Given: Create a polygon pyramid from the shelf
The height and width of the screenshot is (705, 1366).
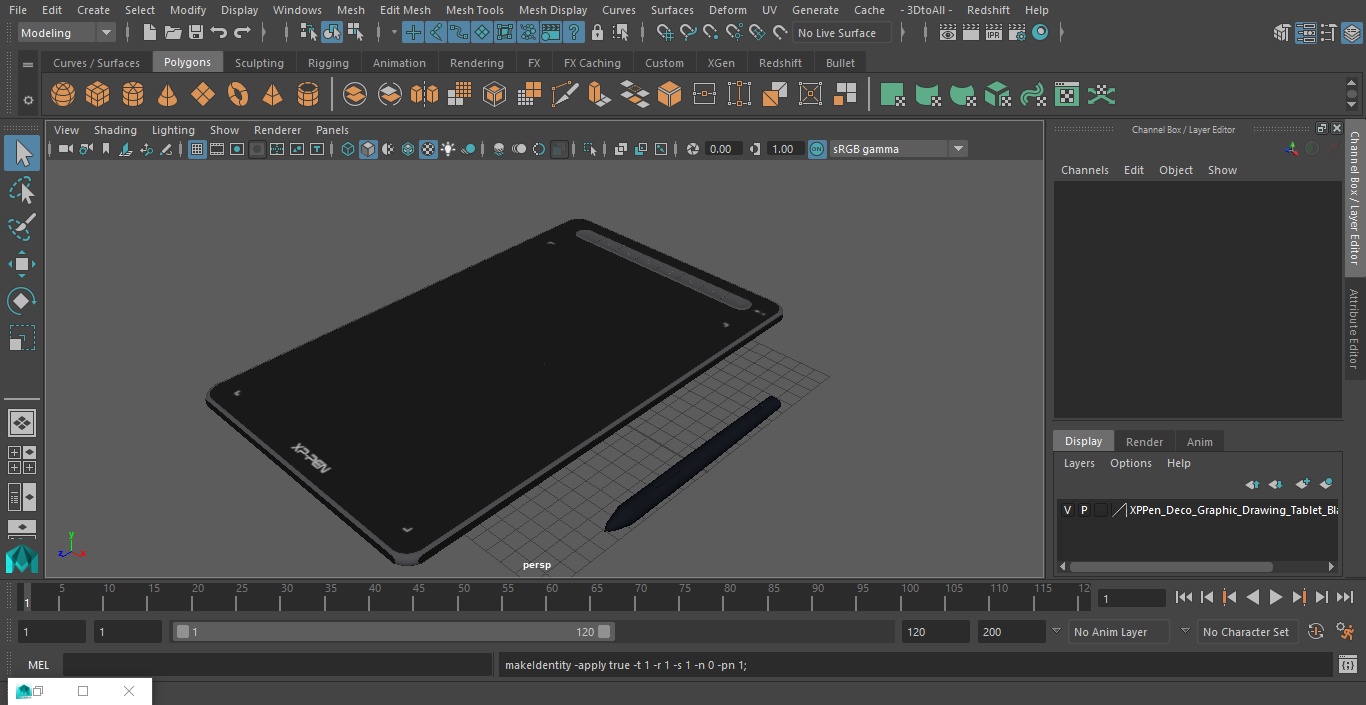Looking at the screenshot, I should tap(272, 95).
